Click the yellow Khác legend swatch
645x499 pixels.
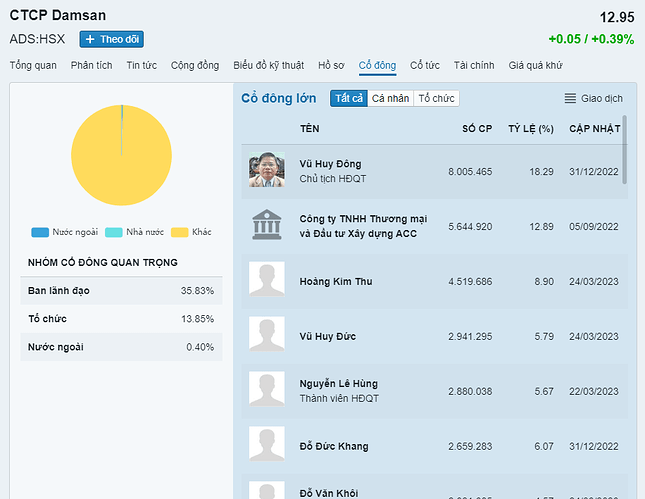(180, 232)
